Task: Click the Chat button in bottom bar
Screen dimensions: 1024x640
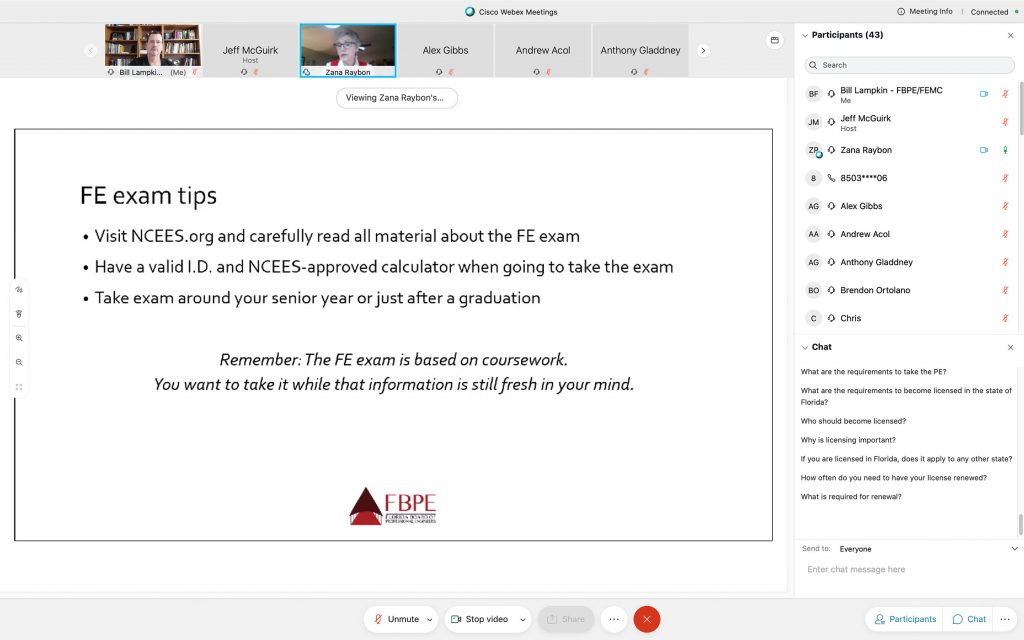Action: pyautogui.click(x=969, y=619)
